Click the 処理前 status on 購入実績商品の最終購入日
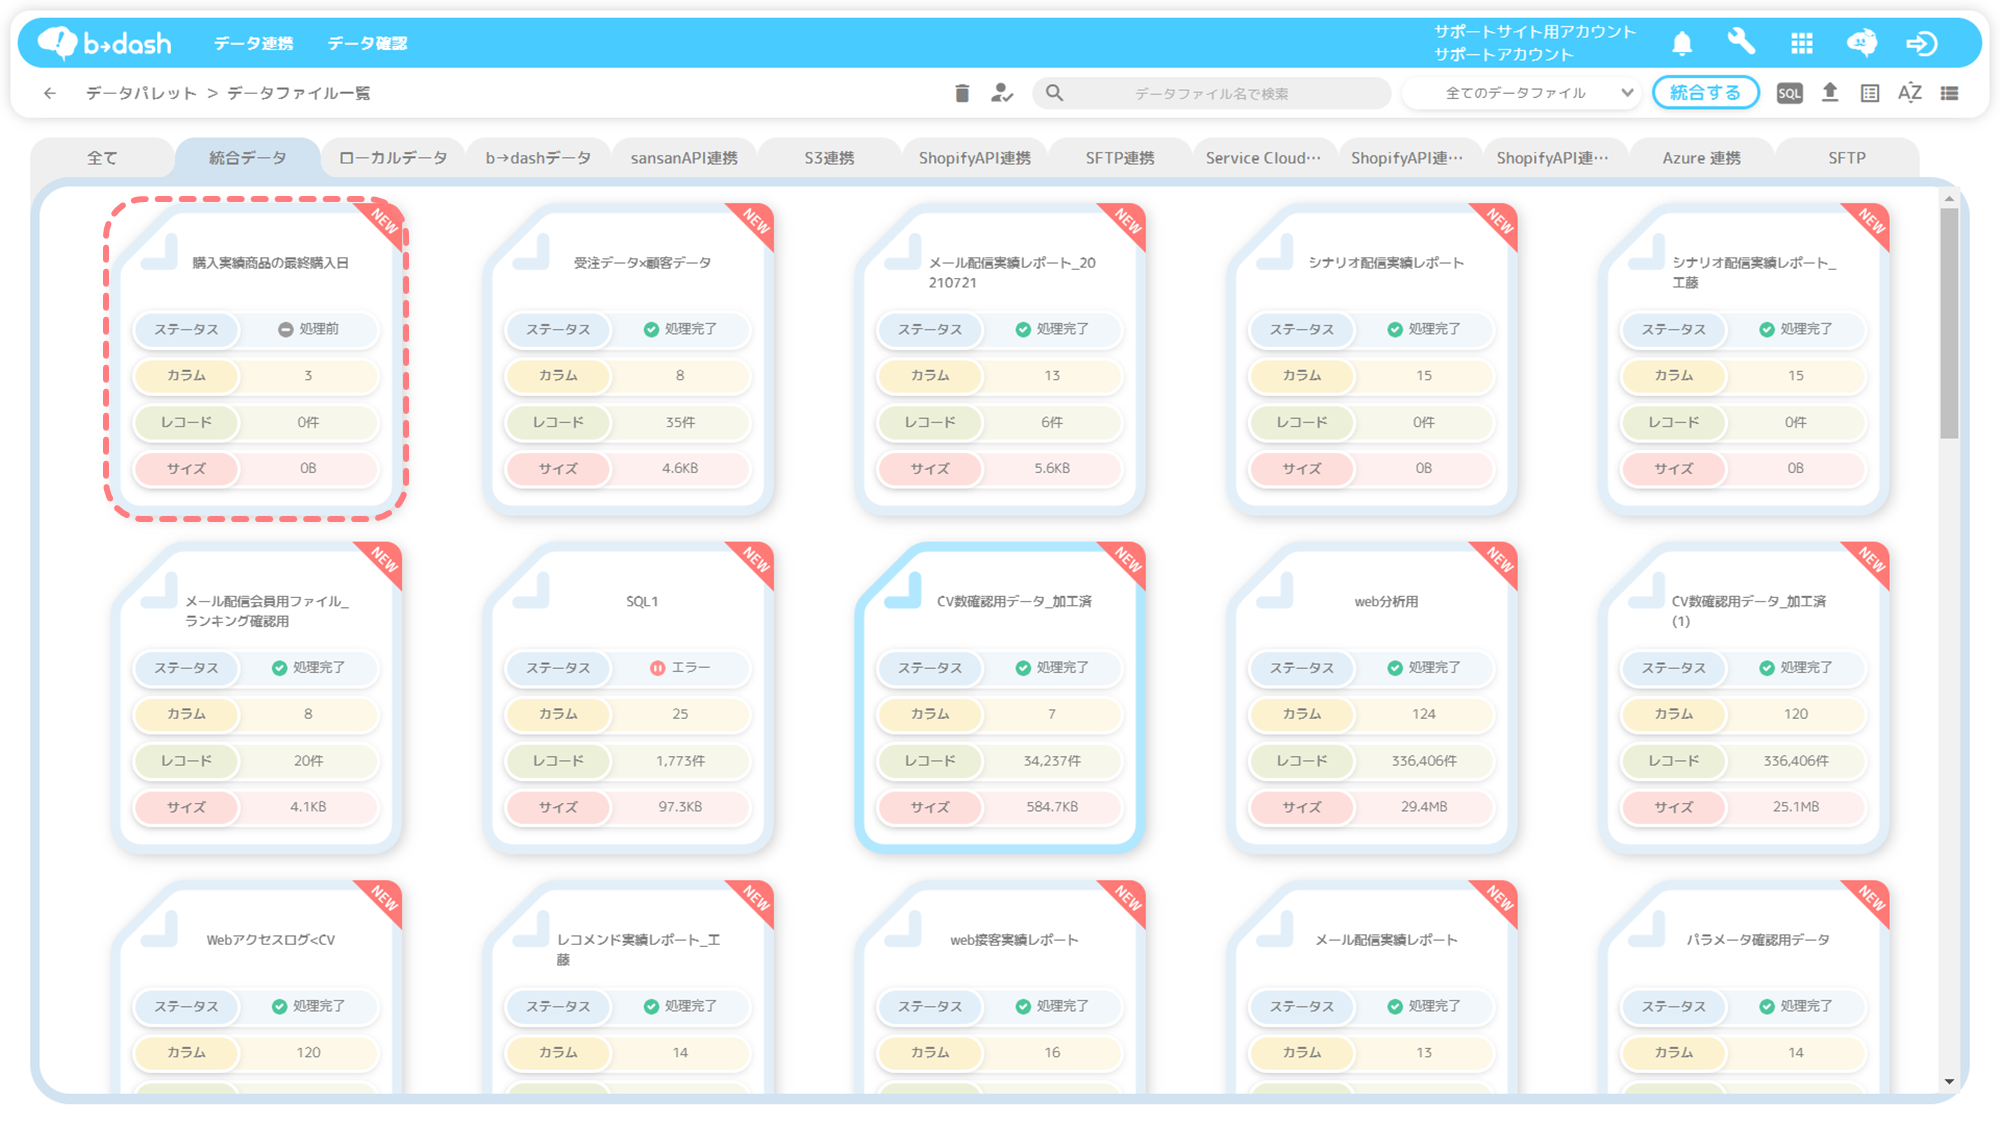 click(x=308, y=329)
